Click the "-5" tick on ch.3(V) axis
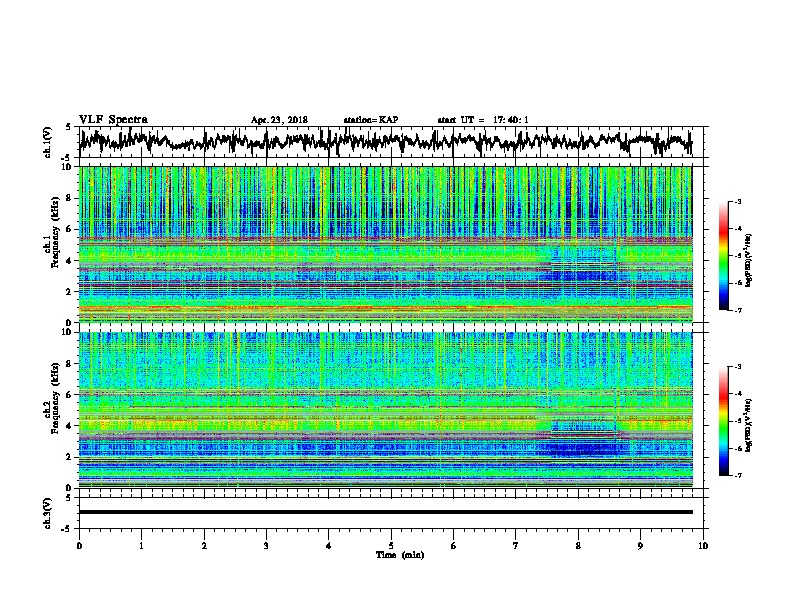The image size is (792, 612). coord(67,529)
